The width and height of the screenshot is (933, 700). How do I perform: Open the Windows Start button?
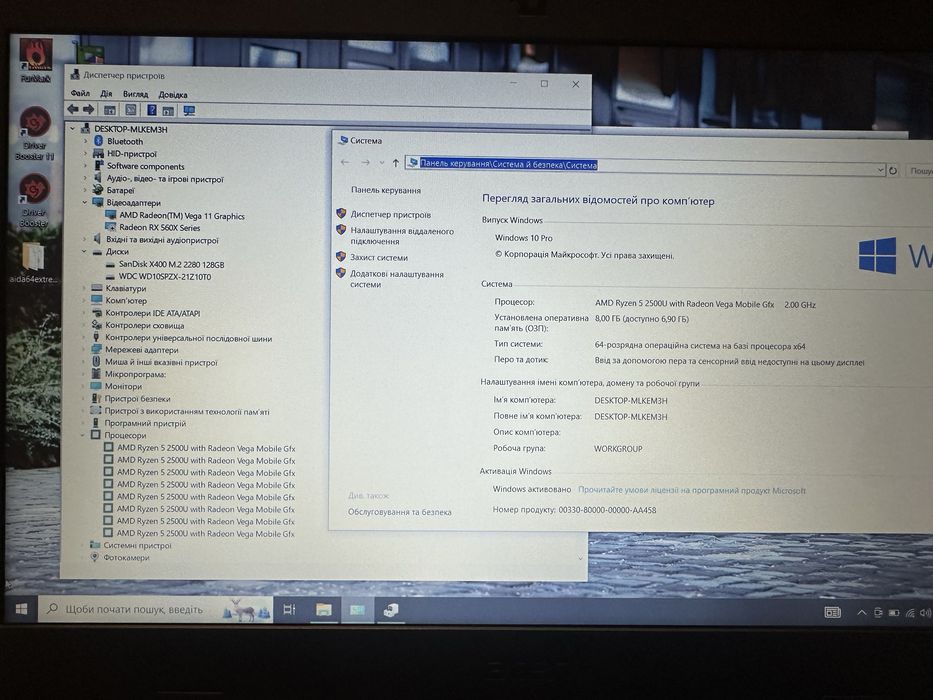click(x=21, y=608)
